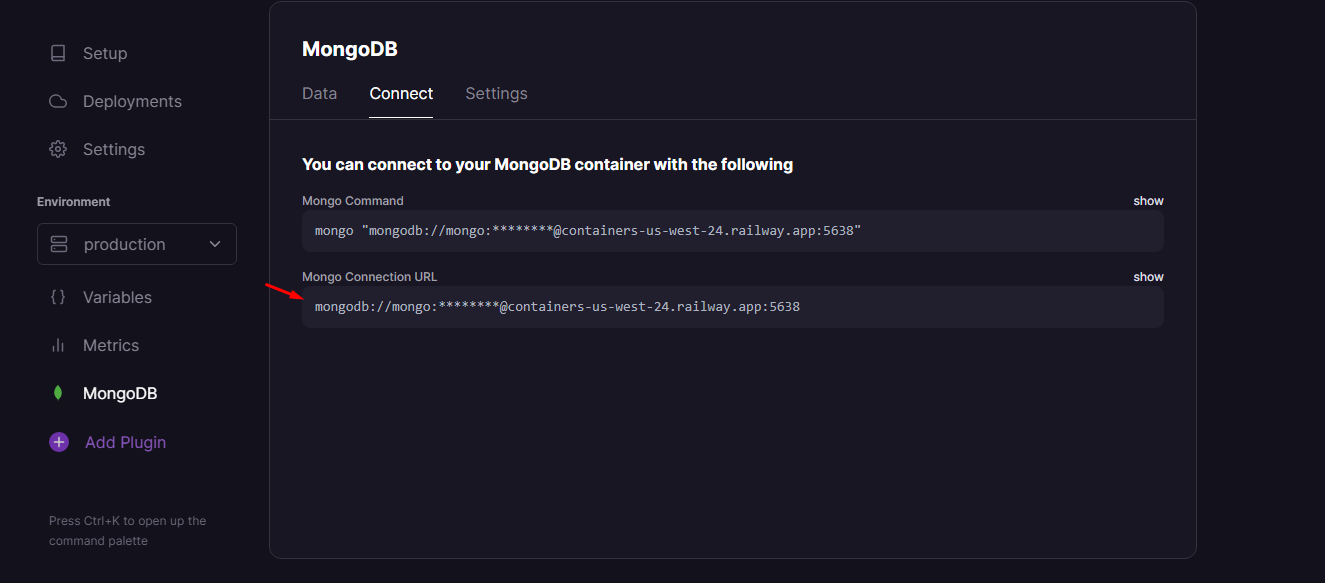The image size is (1325, 583).
Task: Click the Mongo Command code box
Action: coord(732,231)
